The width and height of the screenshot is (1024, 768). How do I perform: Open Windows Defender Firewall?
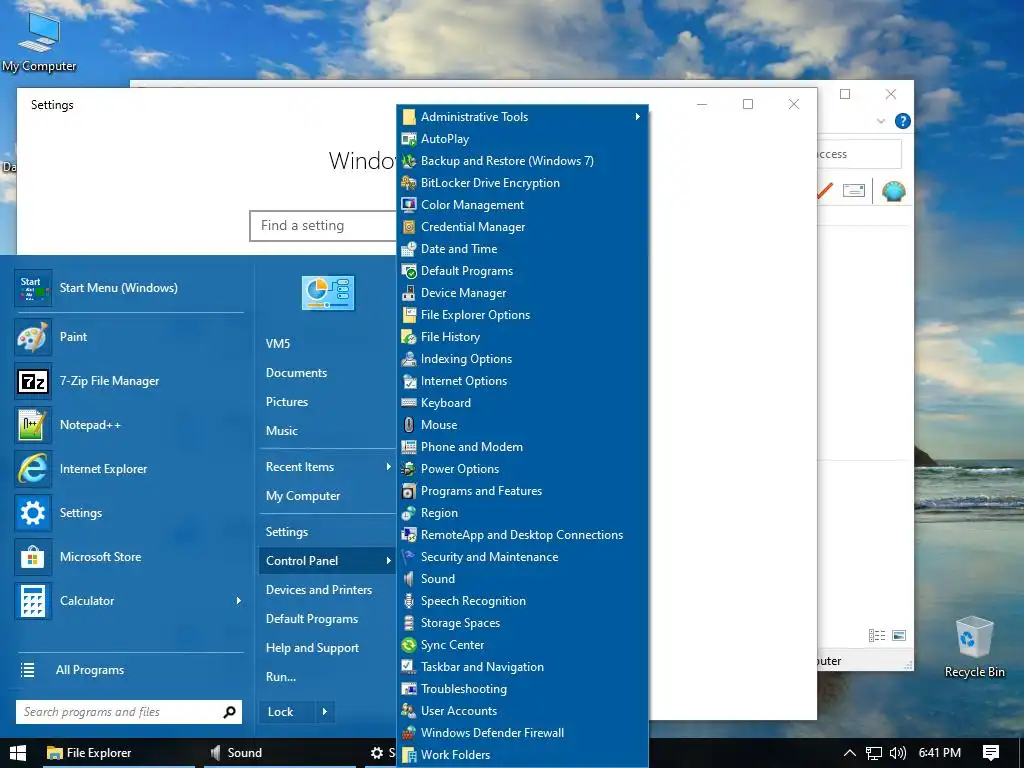pos(522,733)
